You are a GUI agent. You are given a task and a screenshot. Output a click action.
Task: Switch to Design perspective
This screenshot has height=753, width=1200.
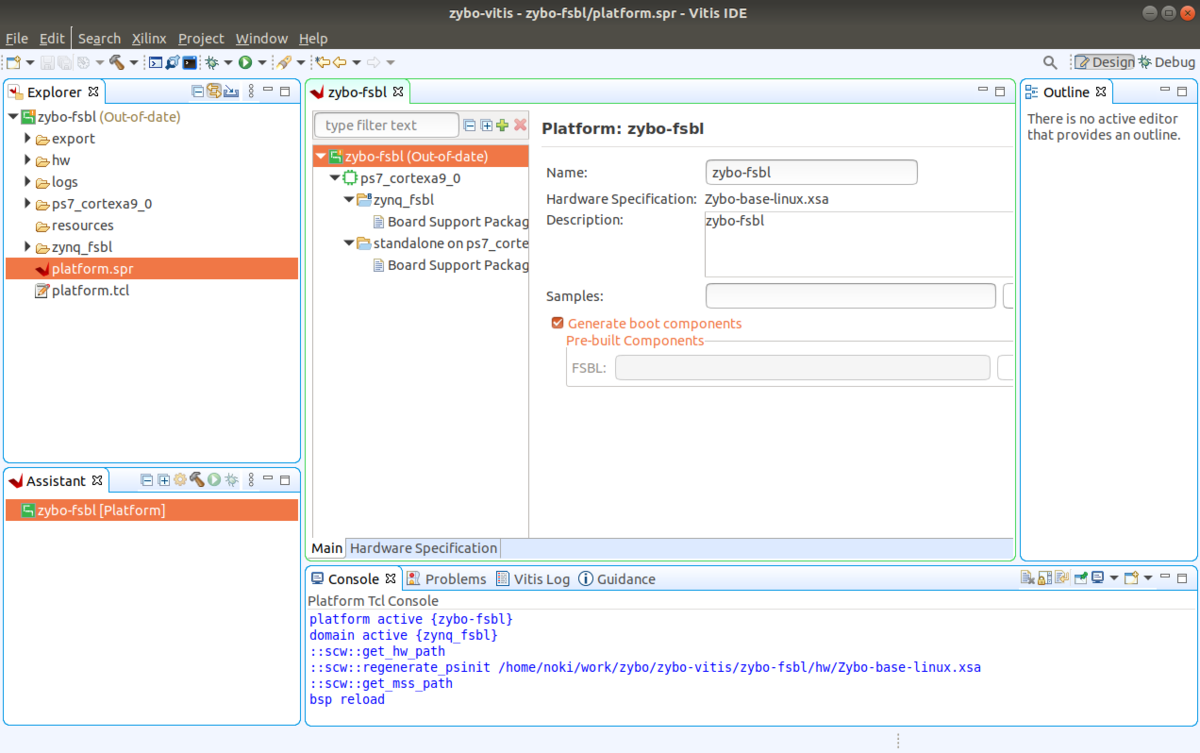coord(1104,62)
